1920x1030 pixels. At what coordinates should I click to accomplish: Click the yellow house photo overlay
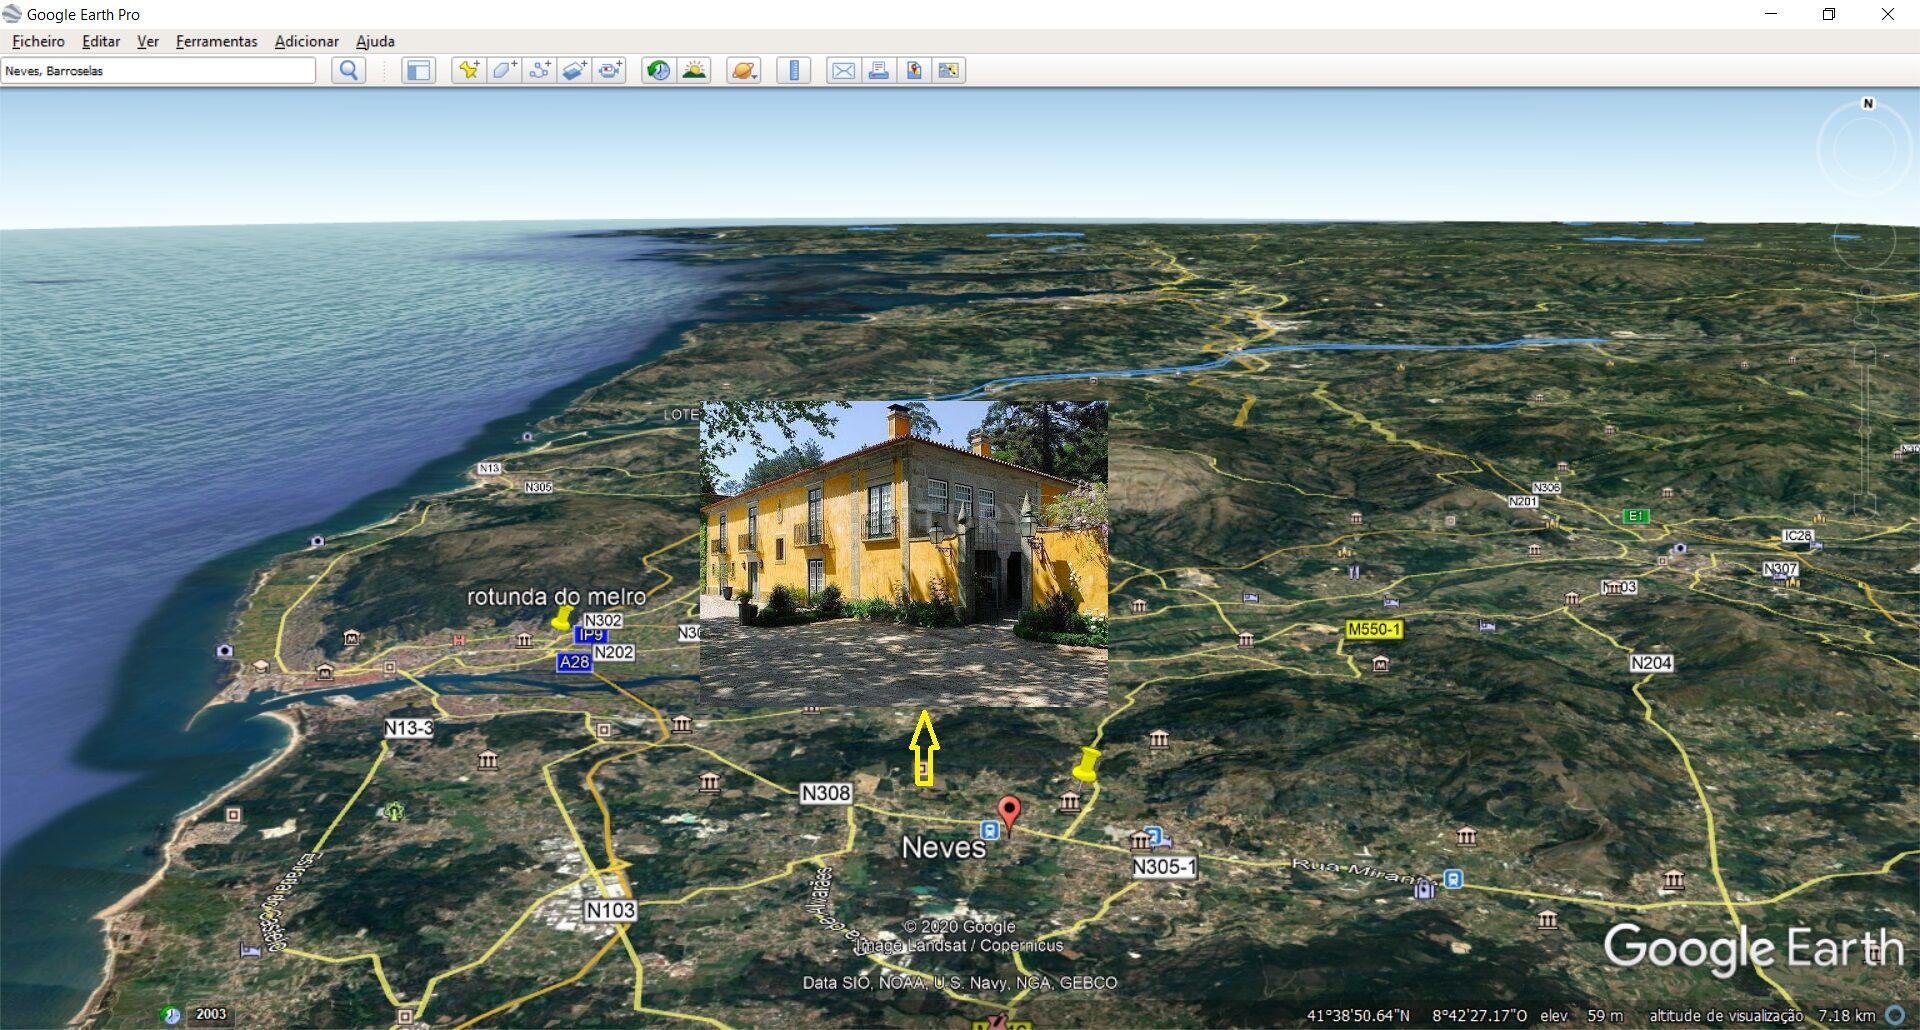[x=904, y=553]
